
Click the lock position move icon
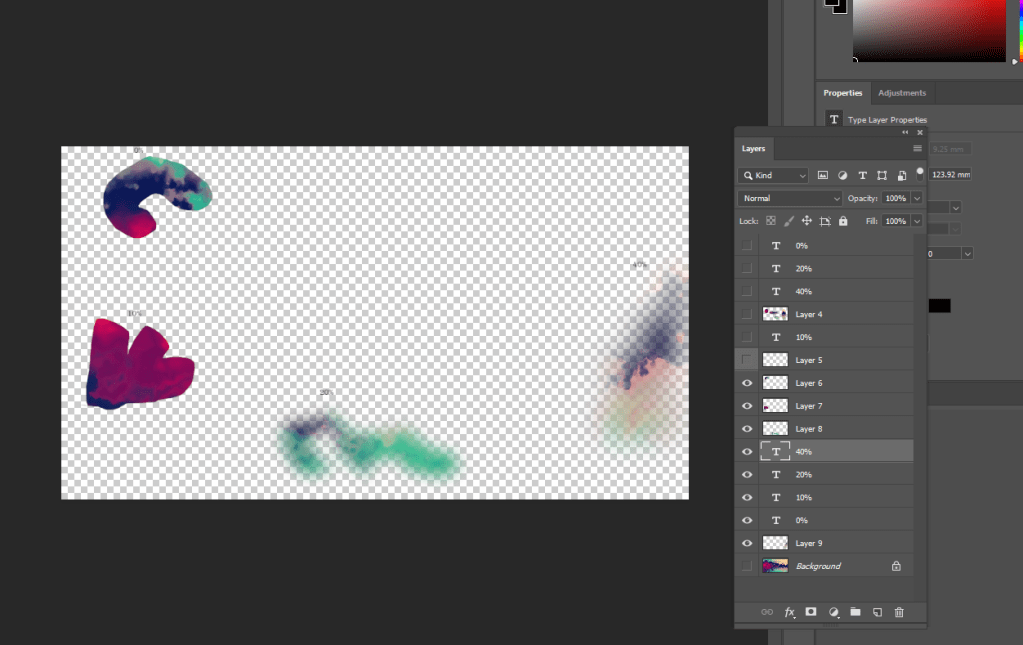point(806,221)
